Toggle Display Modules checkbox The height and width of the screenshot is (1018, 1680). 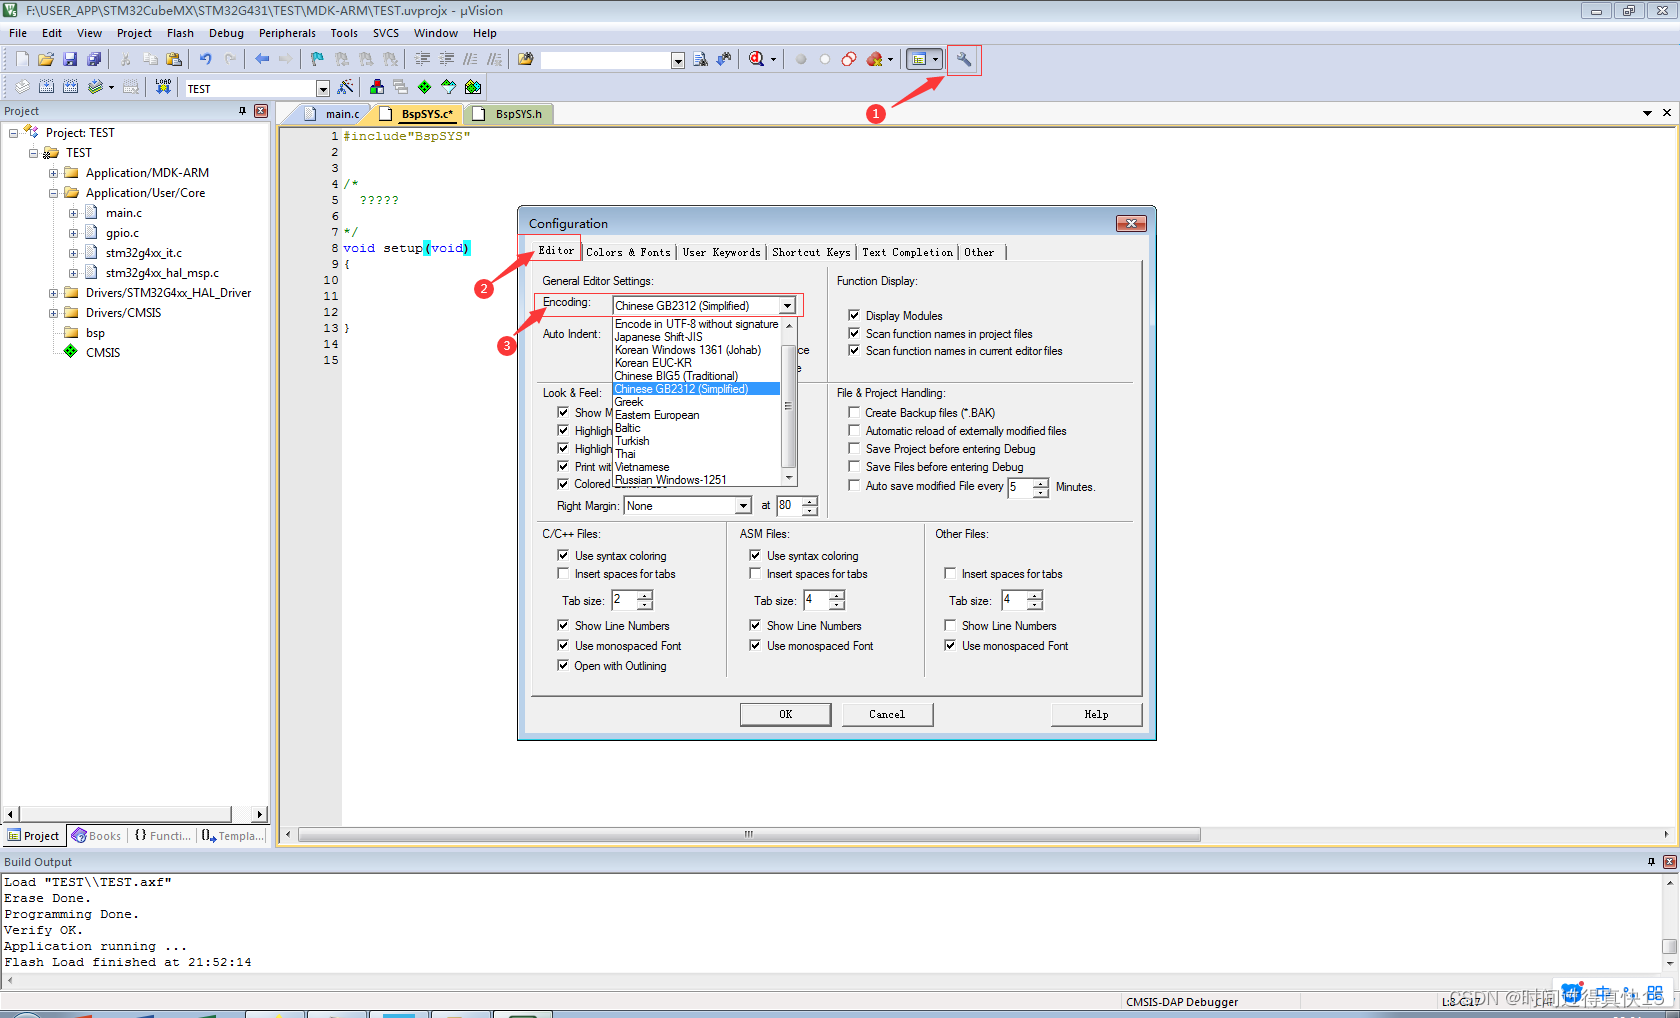854,315
